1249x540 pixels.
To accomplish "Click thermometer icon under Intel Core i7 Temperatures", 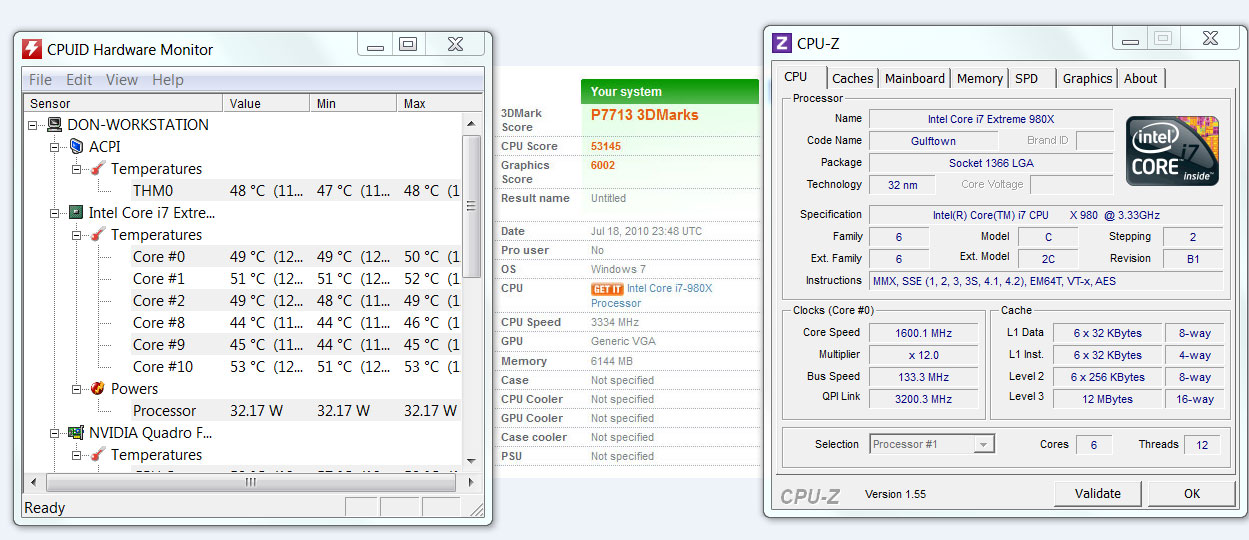I will [98, 235].
